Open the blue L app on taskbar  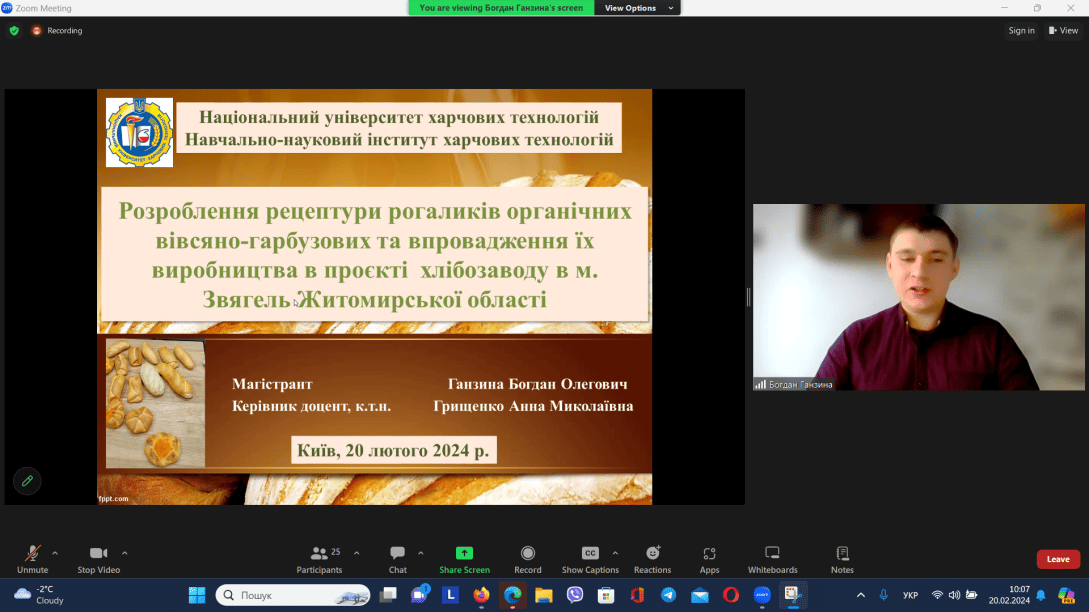(450, 595)
